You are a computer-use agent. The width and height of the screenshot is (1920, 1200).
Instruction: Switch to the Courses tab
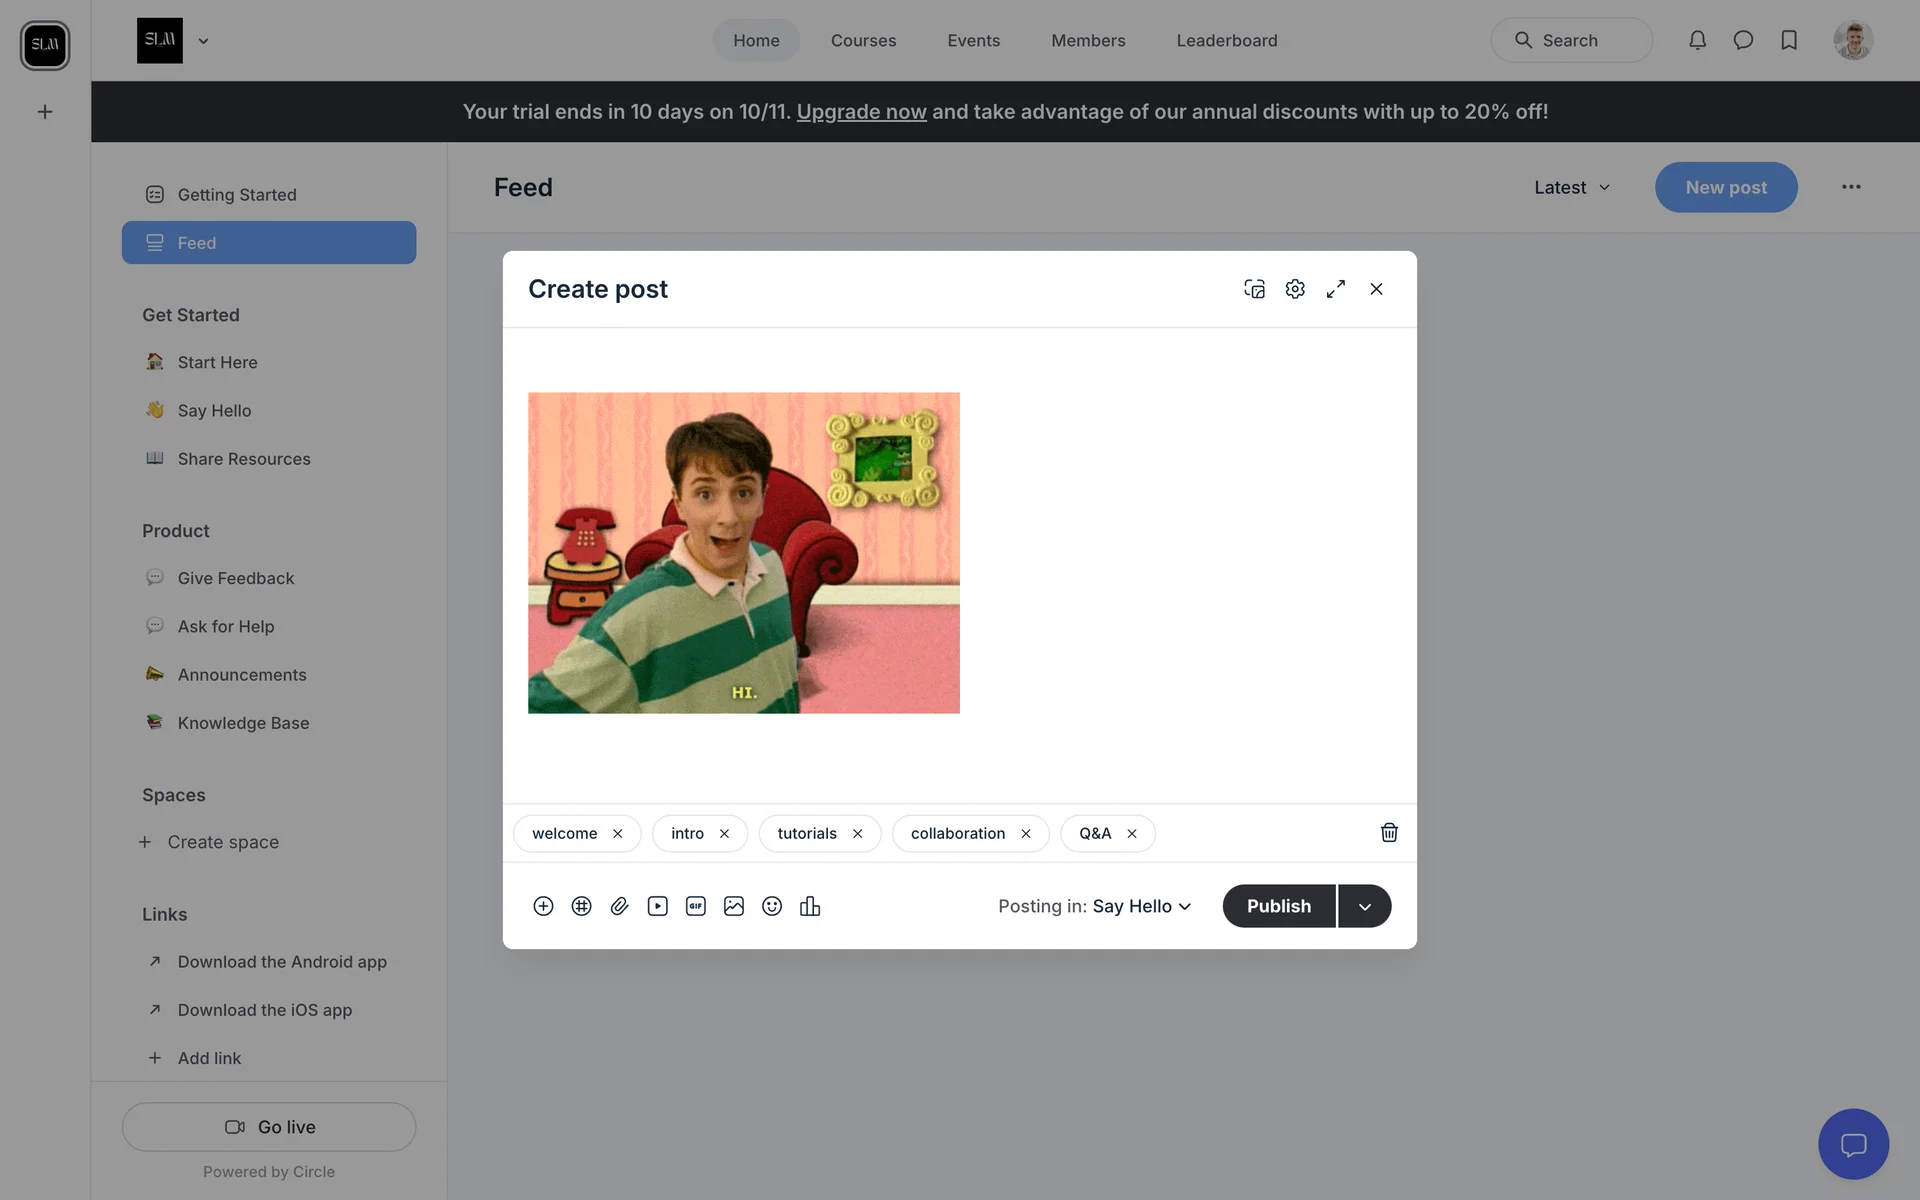click(x=863, y=40)
